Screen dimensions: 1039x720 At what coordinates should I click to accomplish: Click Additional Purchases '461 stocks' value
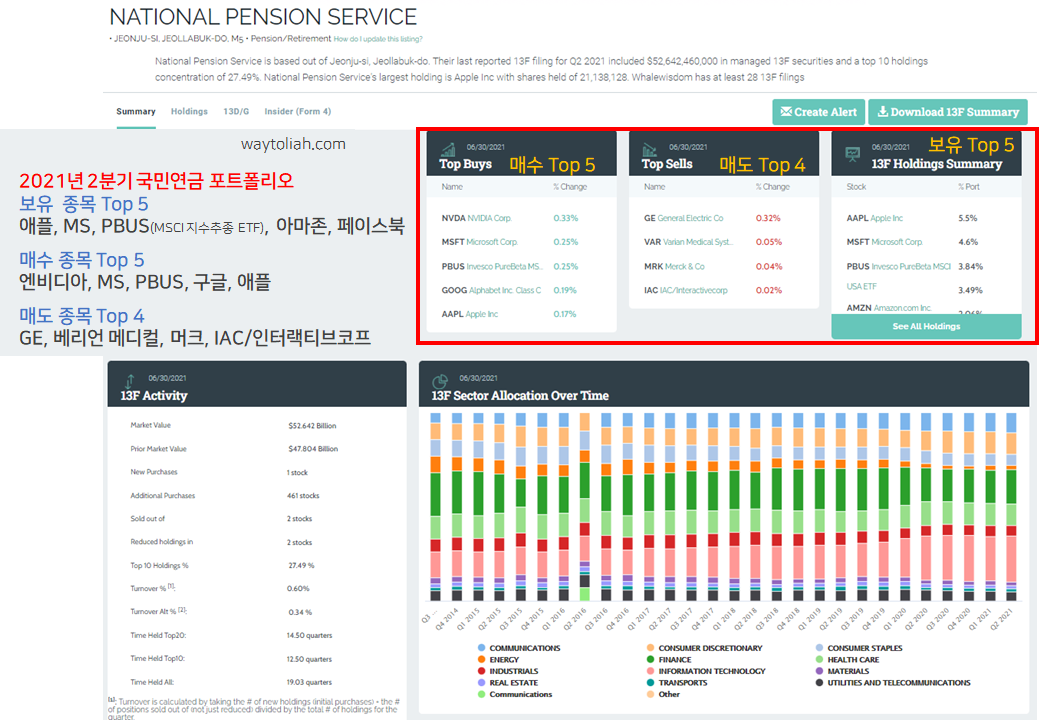pyautogui.click(x=303, y=495)
